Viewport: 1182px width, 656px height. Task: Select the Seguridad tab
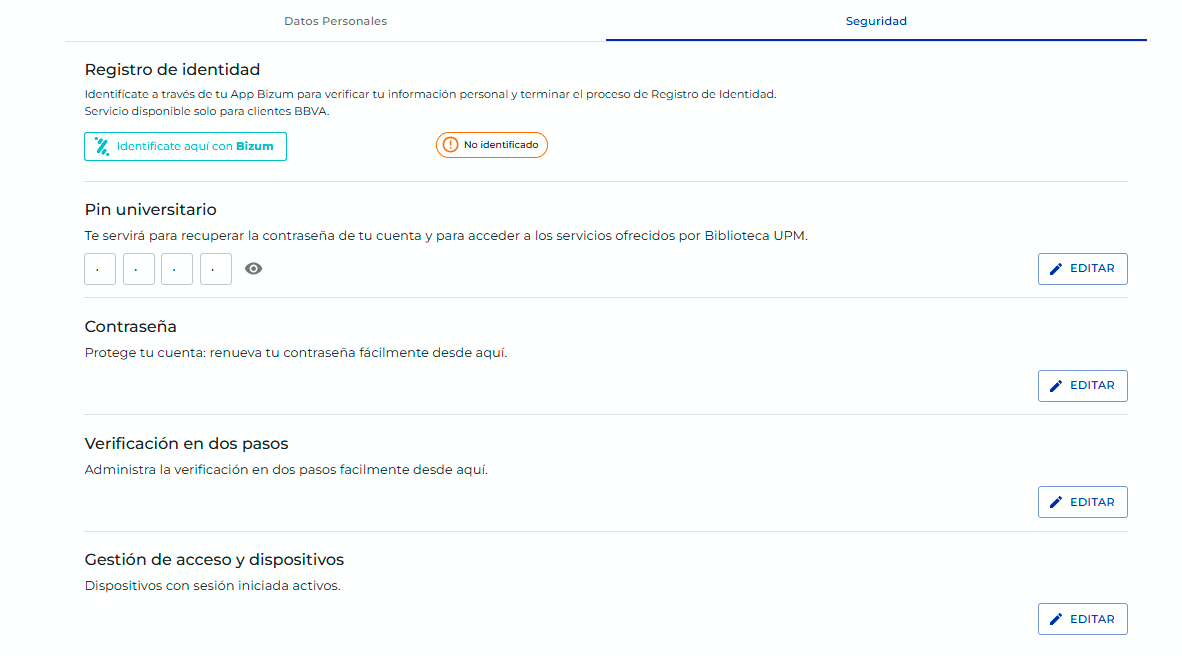click(876, 21)
